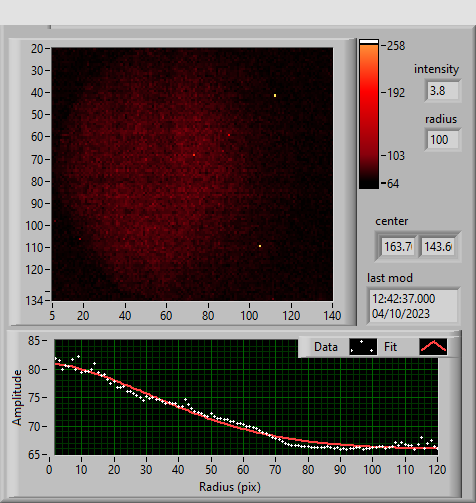The image size is (476, 503).
Task: Click the 134 y-axis end marker
Action: (x=35, y=300)
